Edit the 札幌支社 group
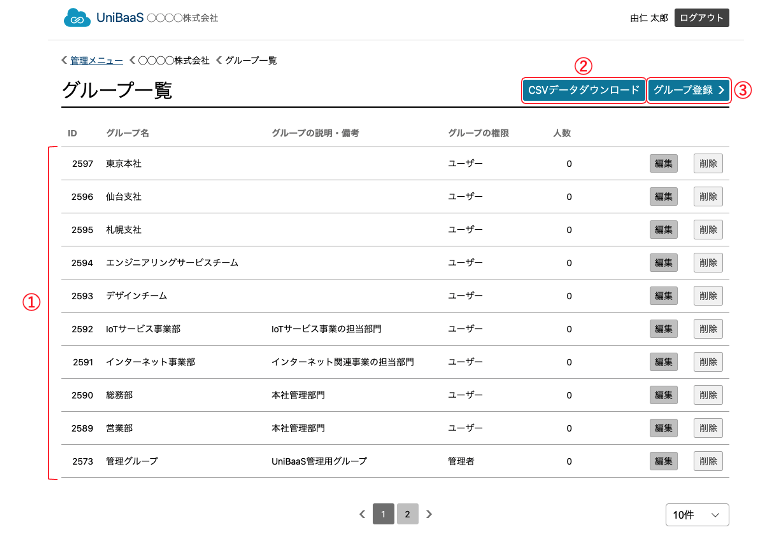759x537 pixels. [664, 230]
